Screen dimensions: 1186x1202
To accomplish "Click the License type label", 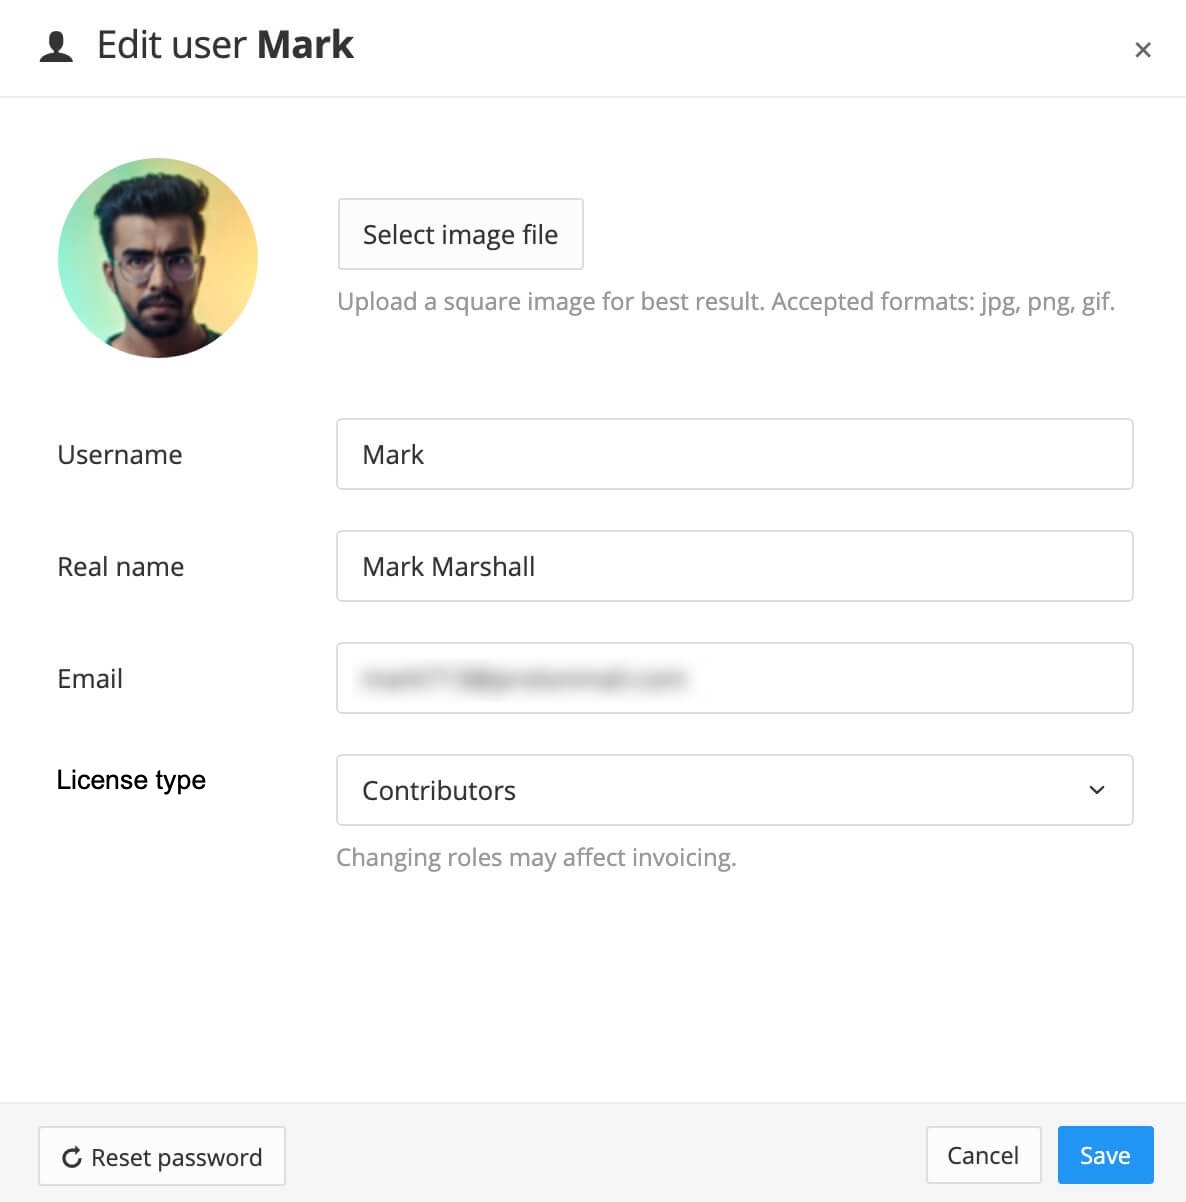I will pos(131,780).
